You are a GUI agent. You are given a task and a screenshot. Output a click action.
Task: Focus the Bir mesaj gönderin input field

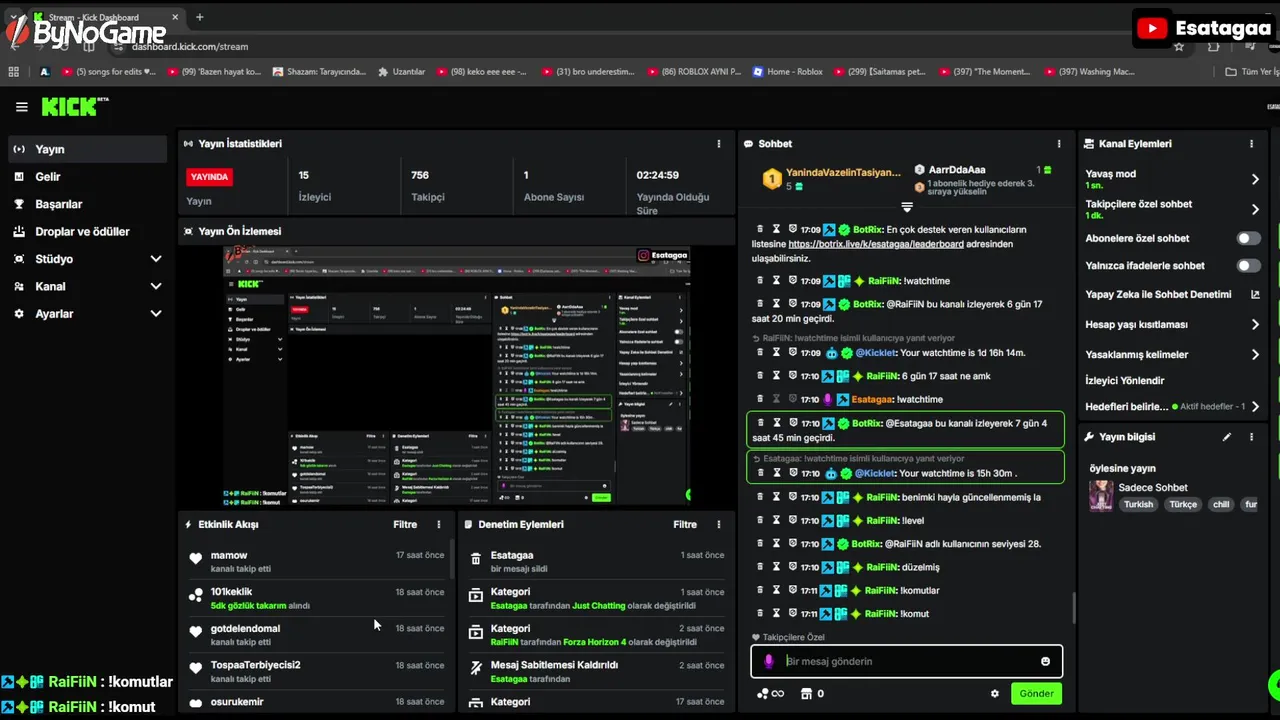(906, 661)
